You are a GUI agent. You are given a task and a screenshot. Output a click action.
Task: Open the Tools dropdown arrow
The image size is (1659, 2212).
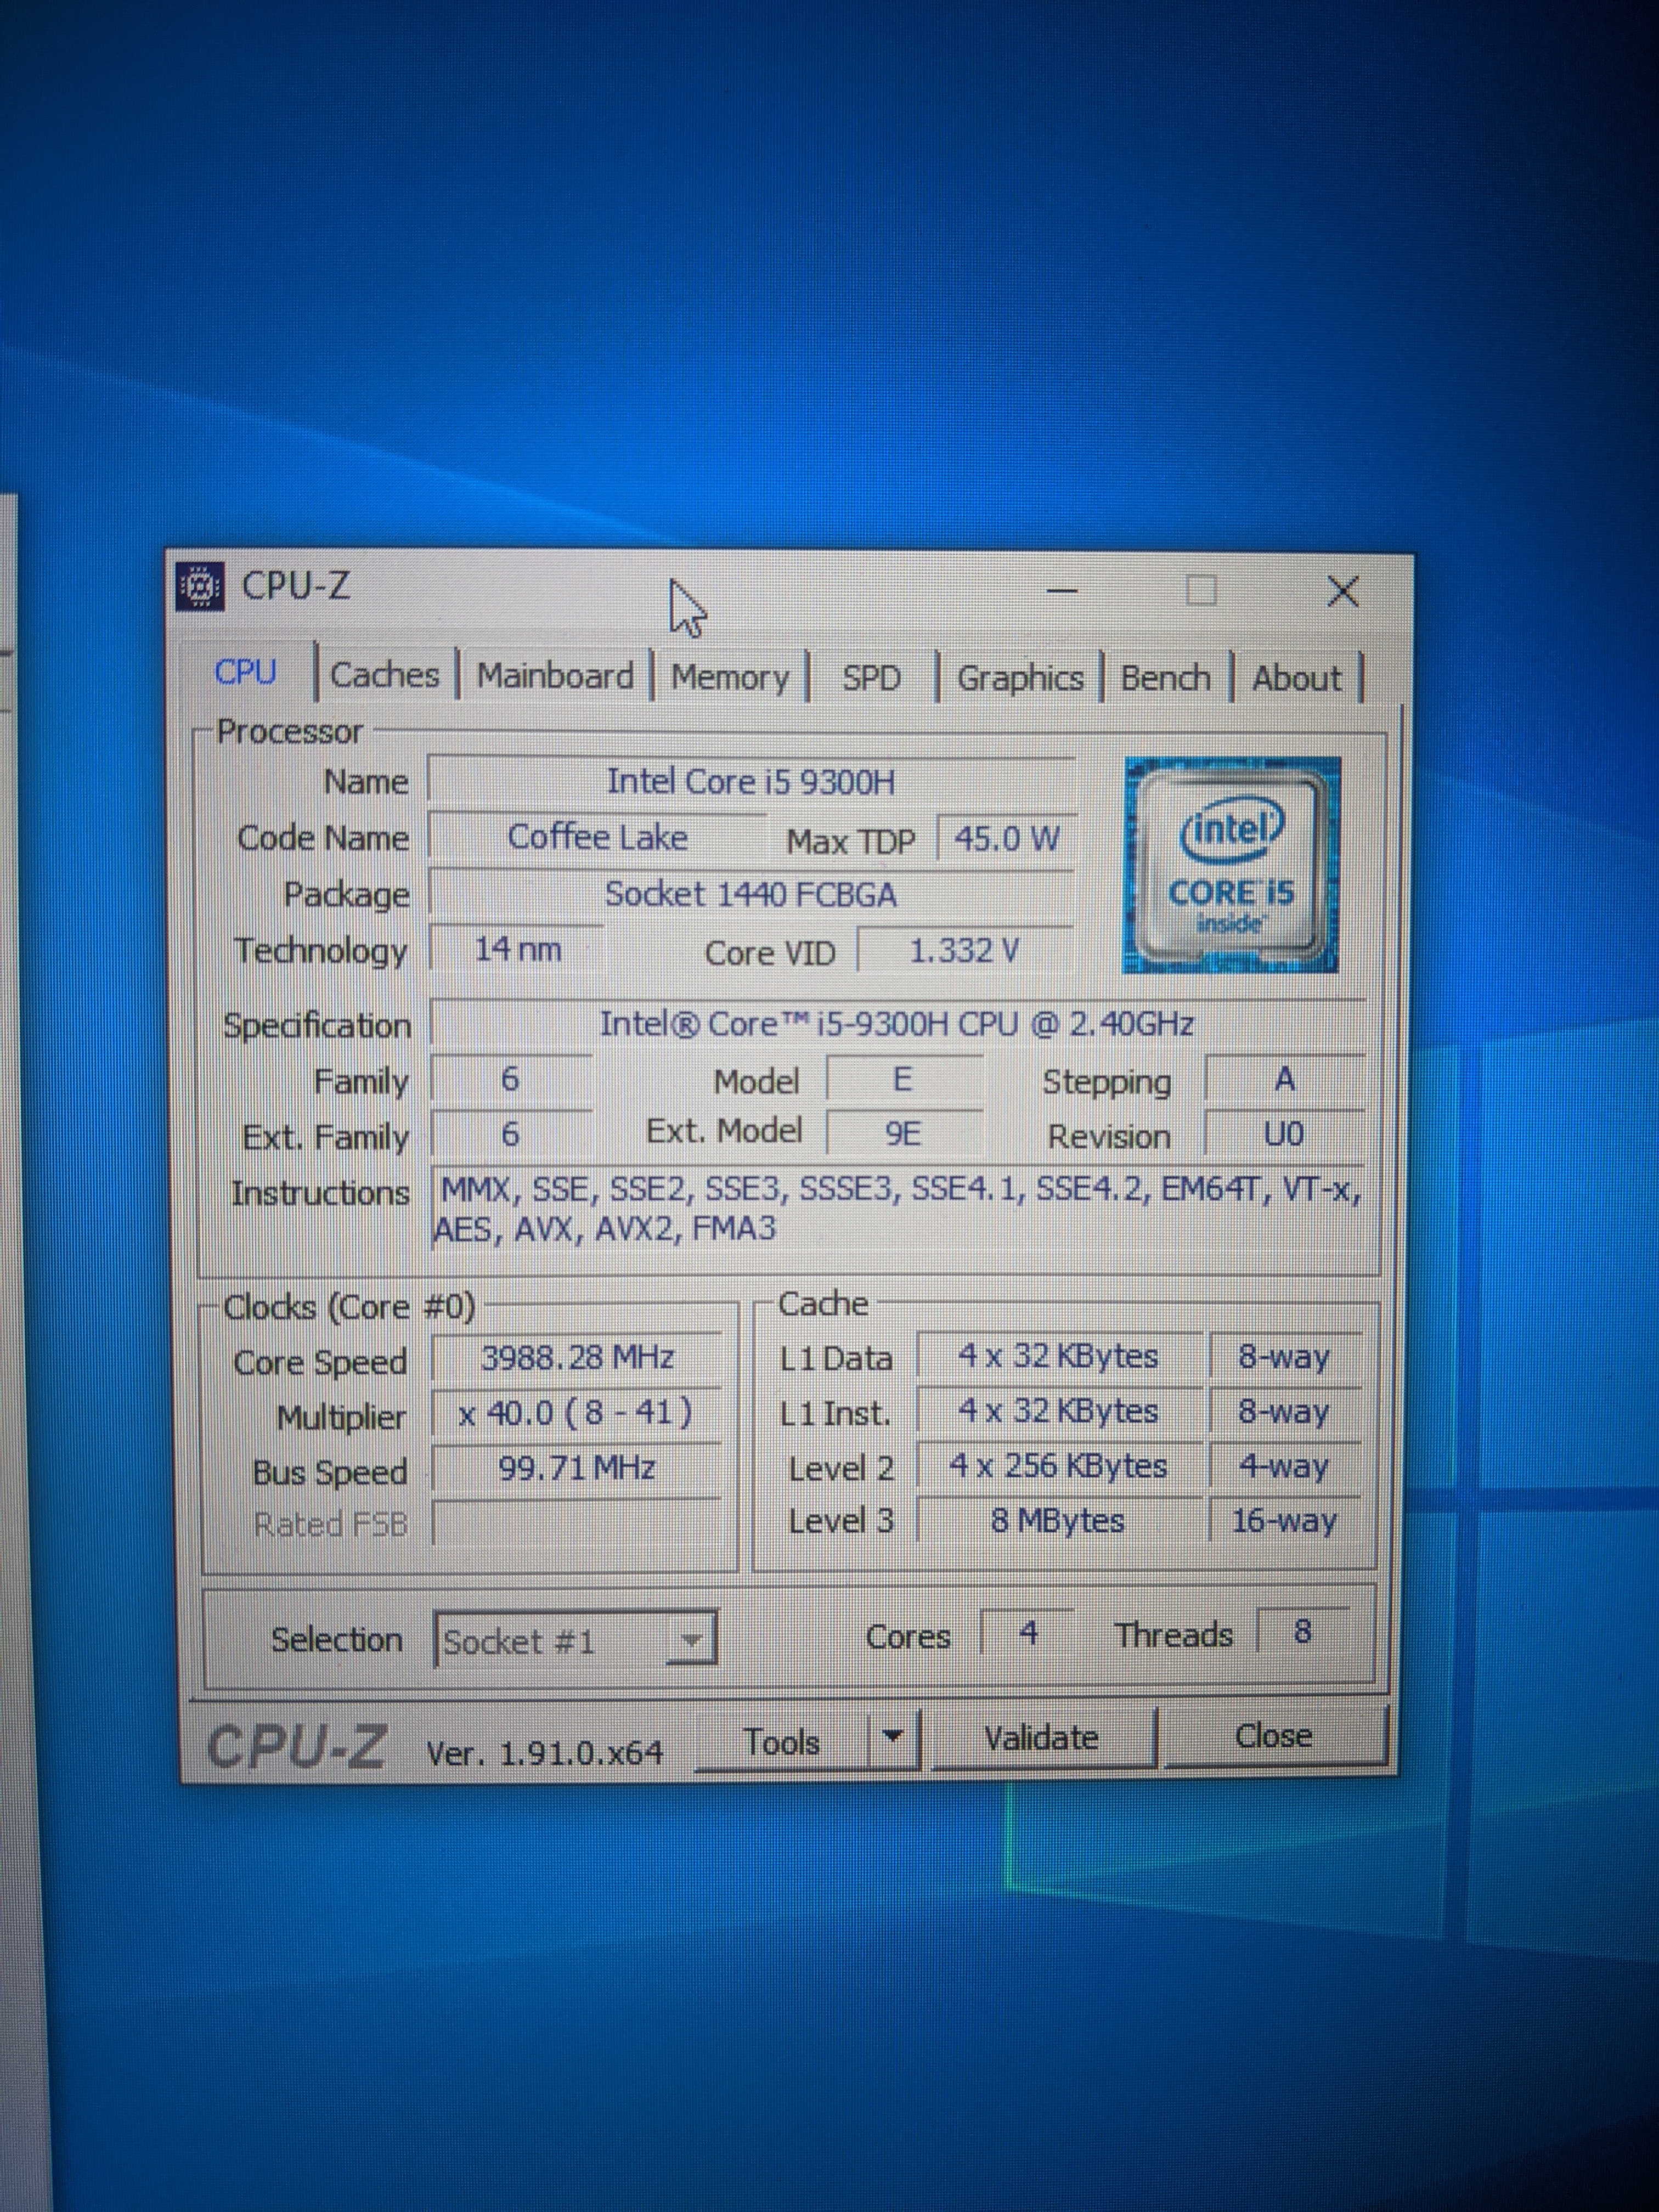(x=894, y=1738)
